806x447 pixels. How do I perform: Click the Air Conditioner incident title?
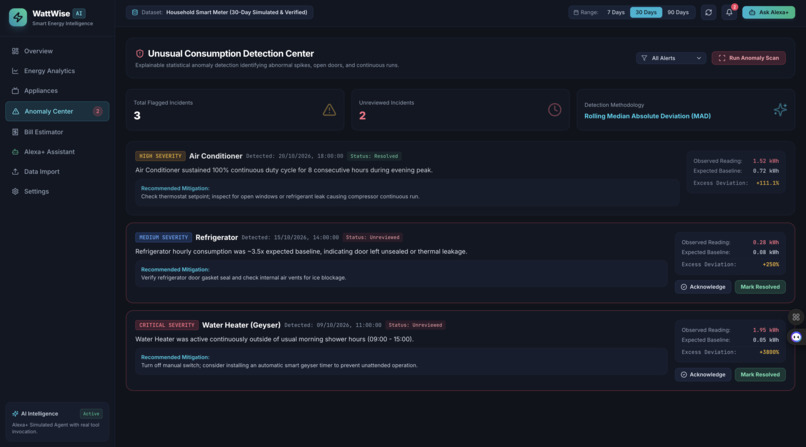click(215, 156)
